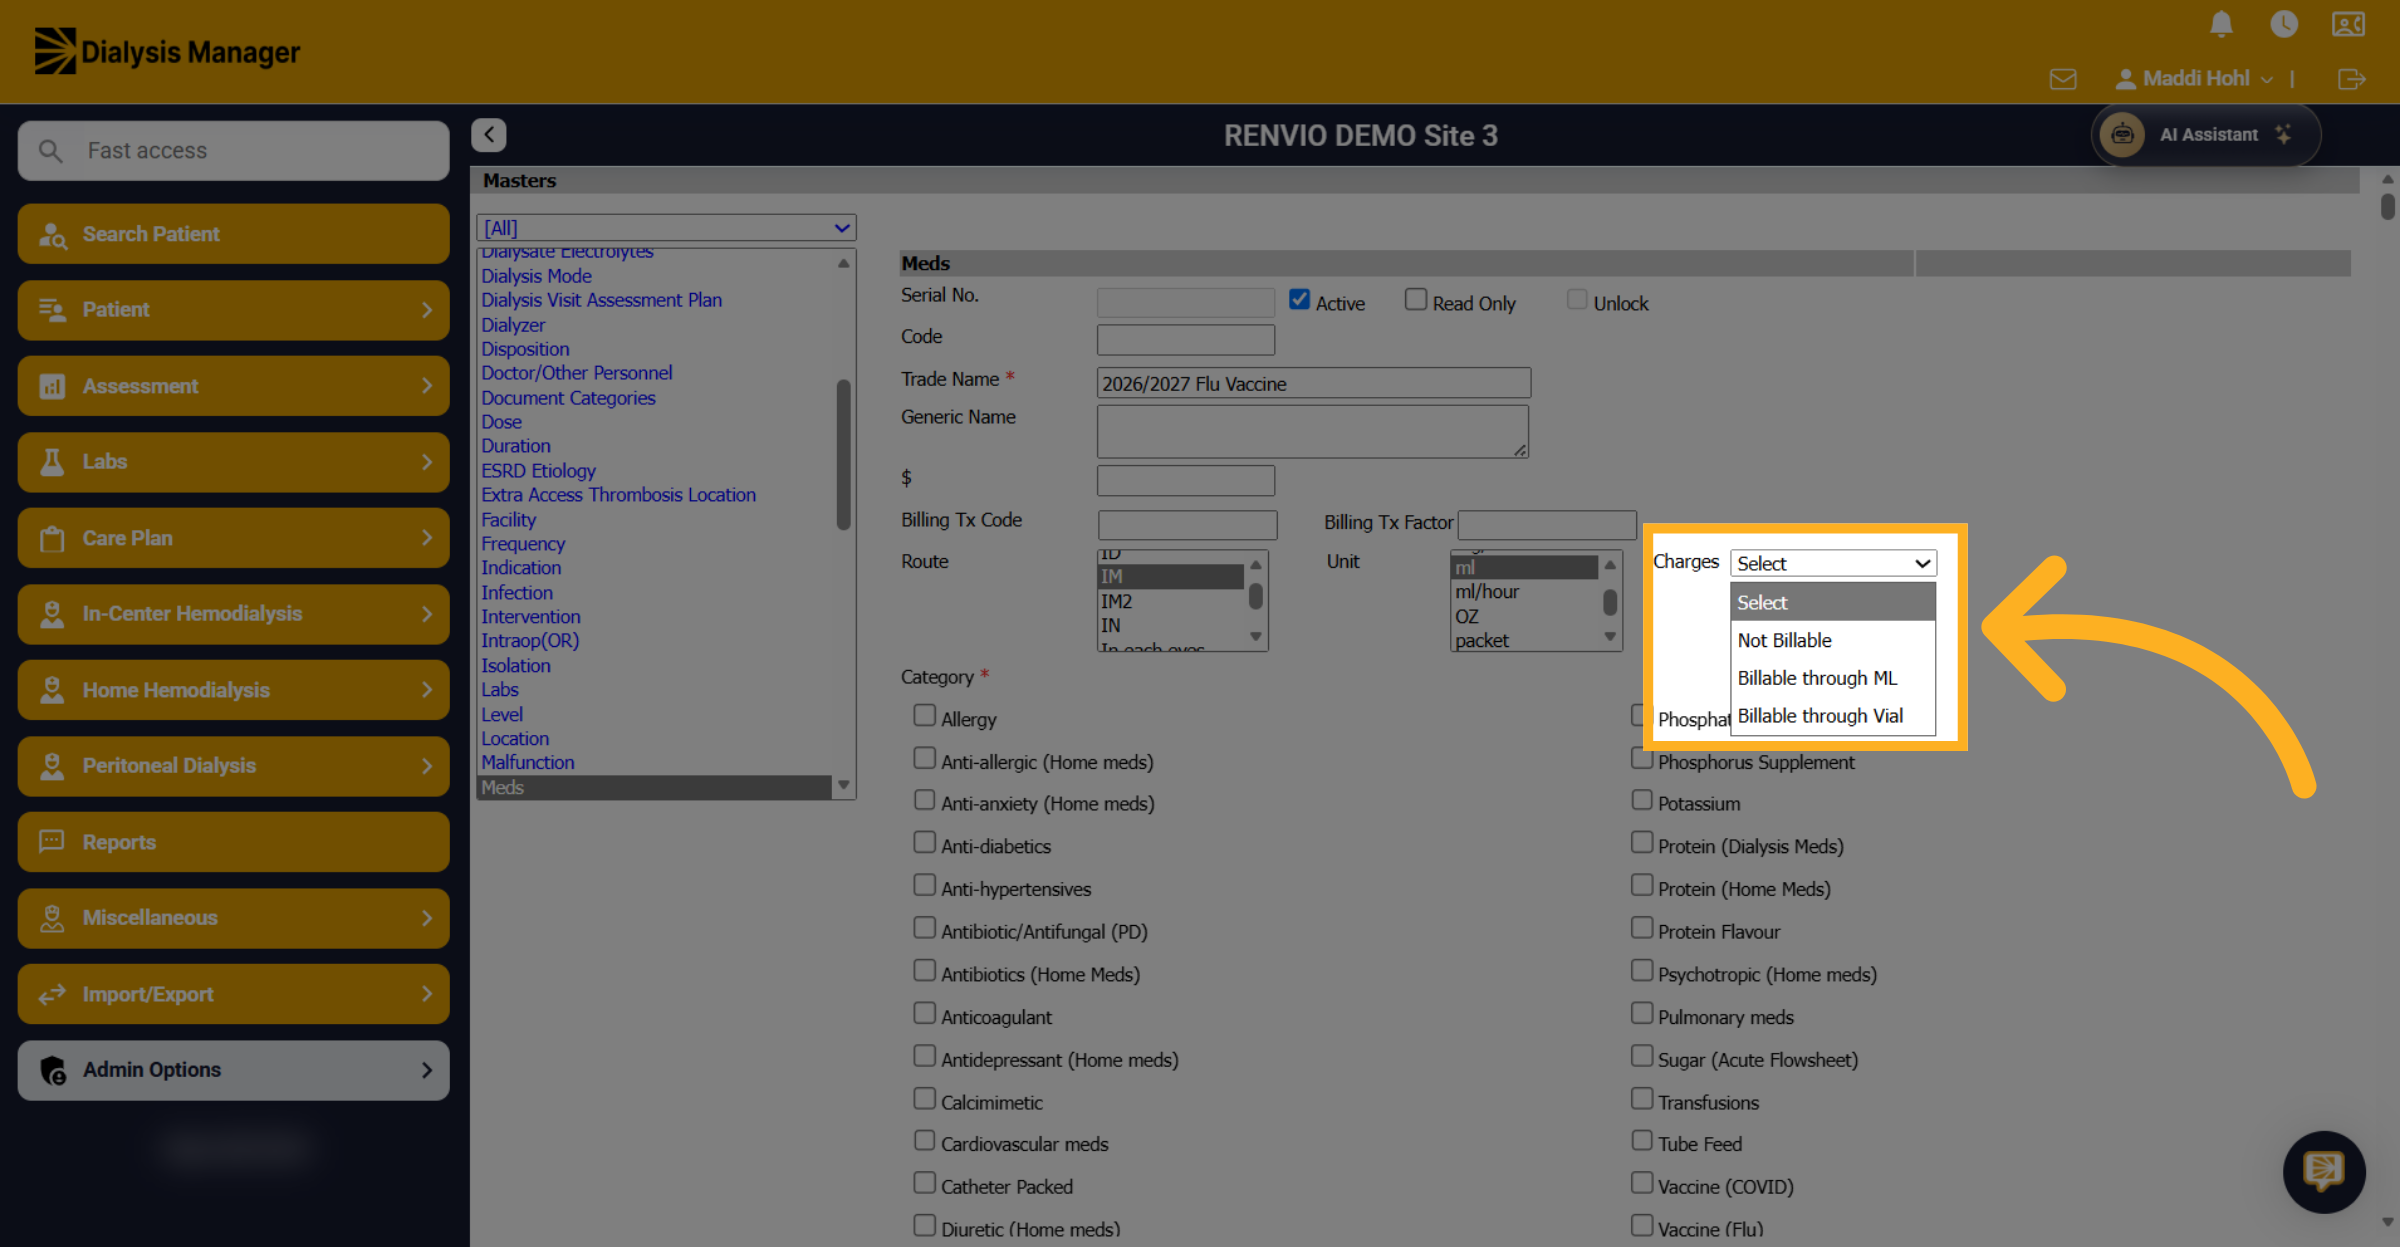Open the chat support bubble icon
The width and height of the screenshot is (2400, 1247).
[x=2324, y=1172]
